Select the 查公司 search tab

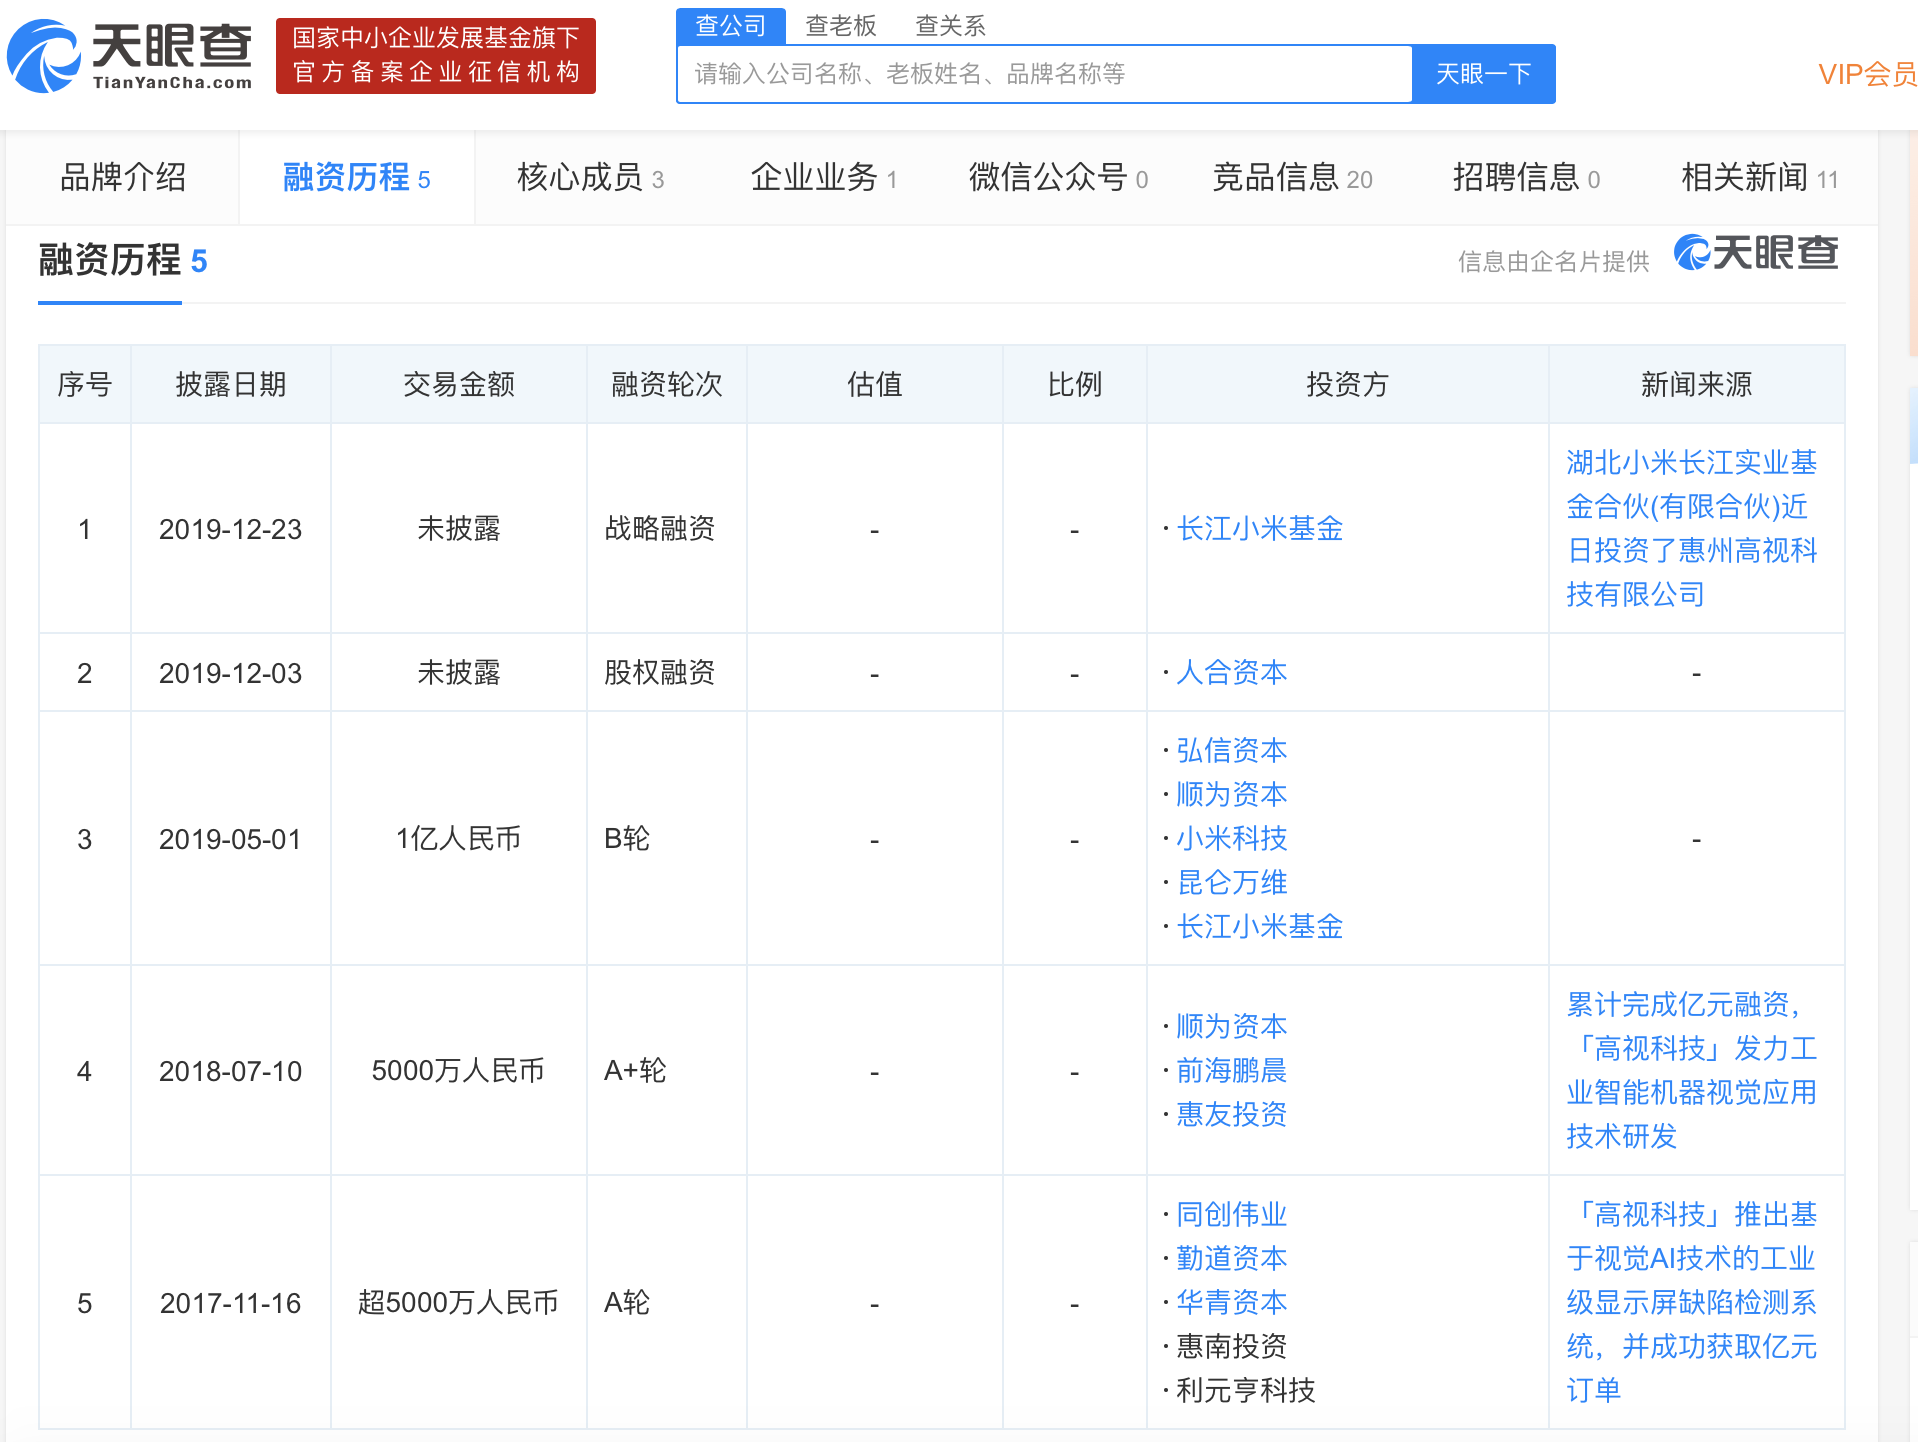tap(731, 26)
